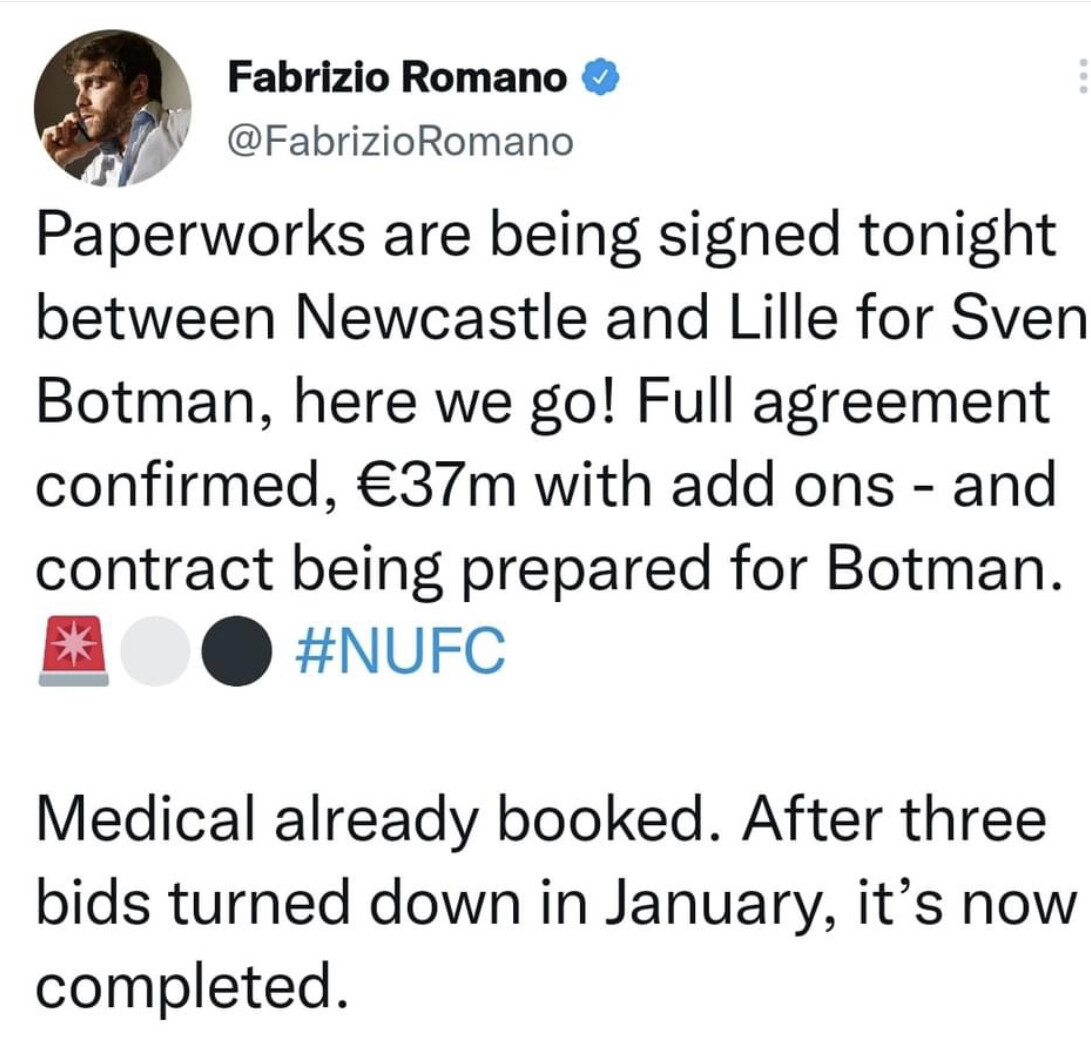1091x1049 pixels.
Task: Click the red siren emoji
Action: click(x=73, y=652)
